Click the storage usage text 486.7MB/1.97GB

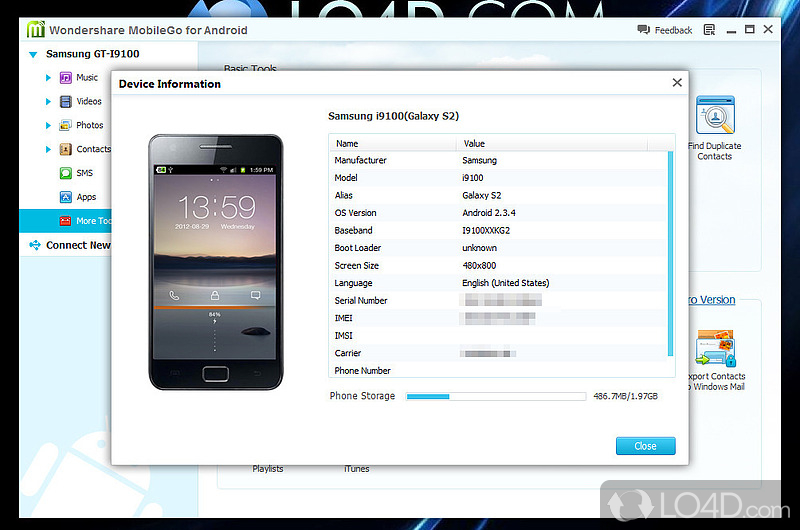coord(626,396)
